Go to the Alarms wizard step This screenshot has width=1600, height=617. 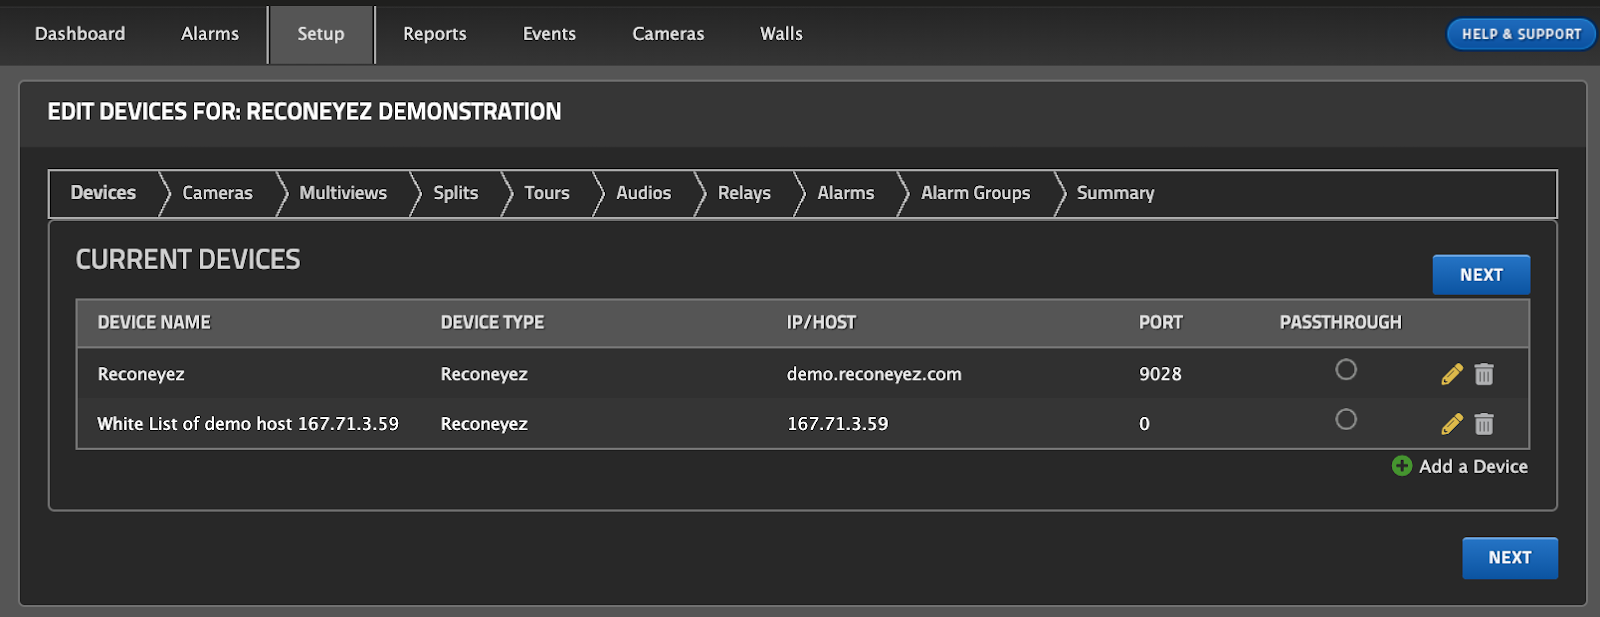click(846, 193)
